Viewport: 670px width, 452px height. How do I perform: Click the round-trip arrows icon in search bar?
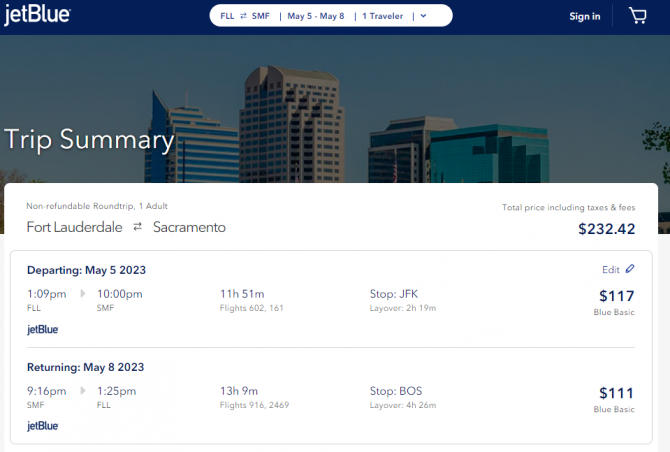click(x=244, y=16)
